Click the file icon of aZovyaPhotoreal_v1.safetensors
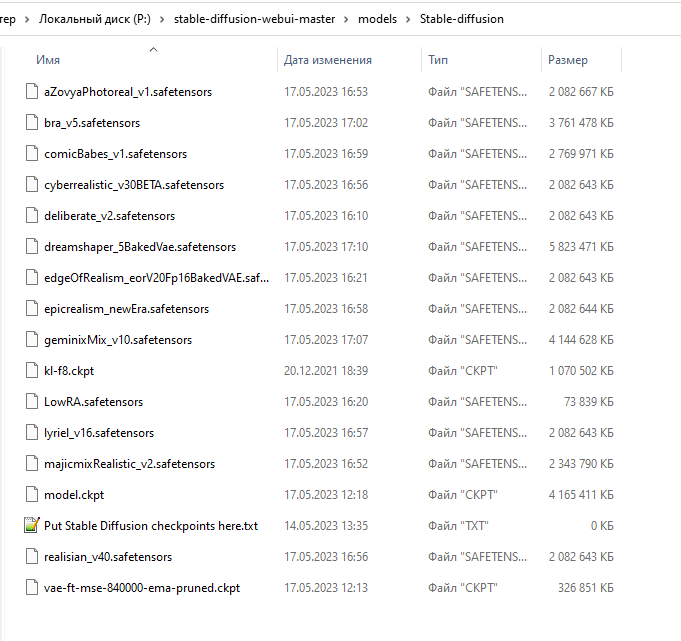 tap(32, 92)
